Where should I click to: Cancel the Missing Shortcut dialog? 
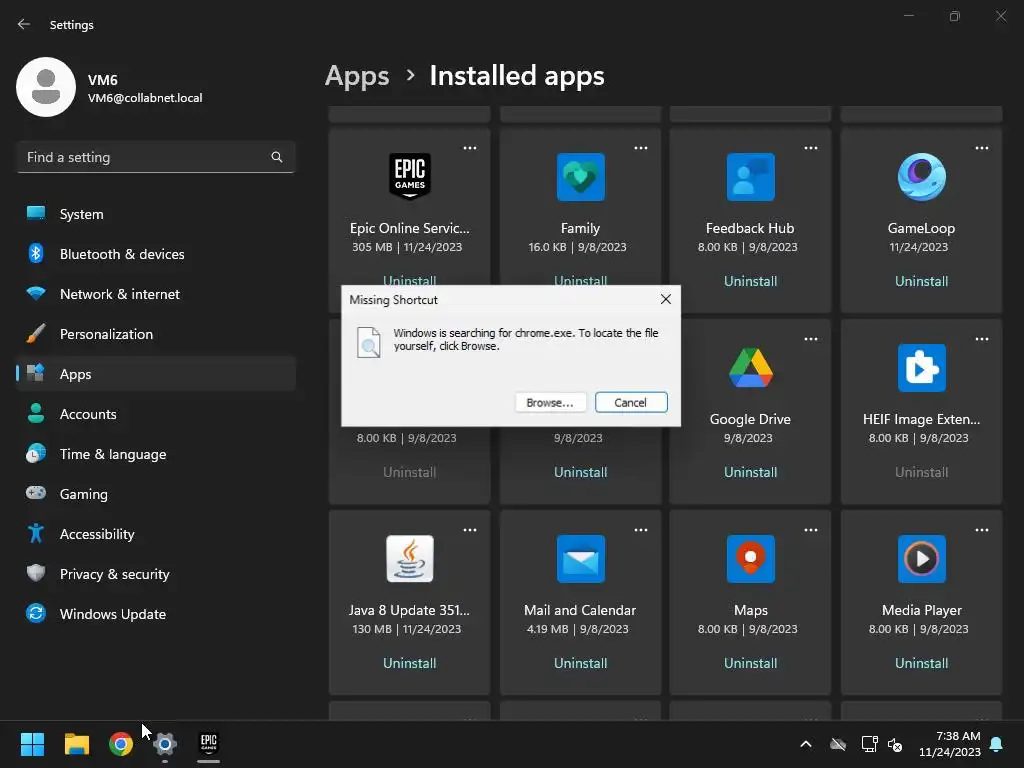click(x=631, y=402)
